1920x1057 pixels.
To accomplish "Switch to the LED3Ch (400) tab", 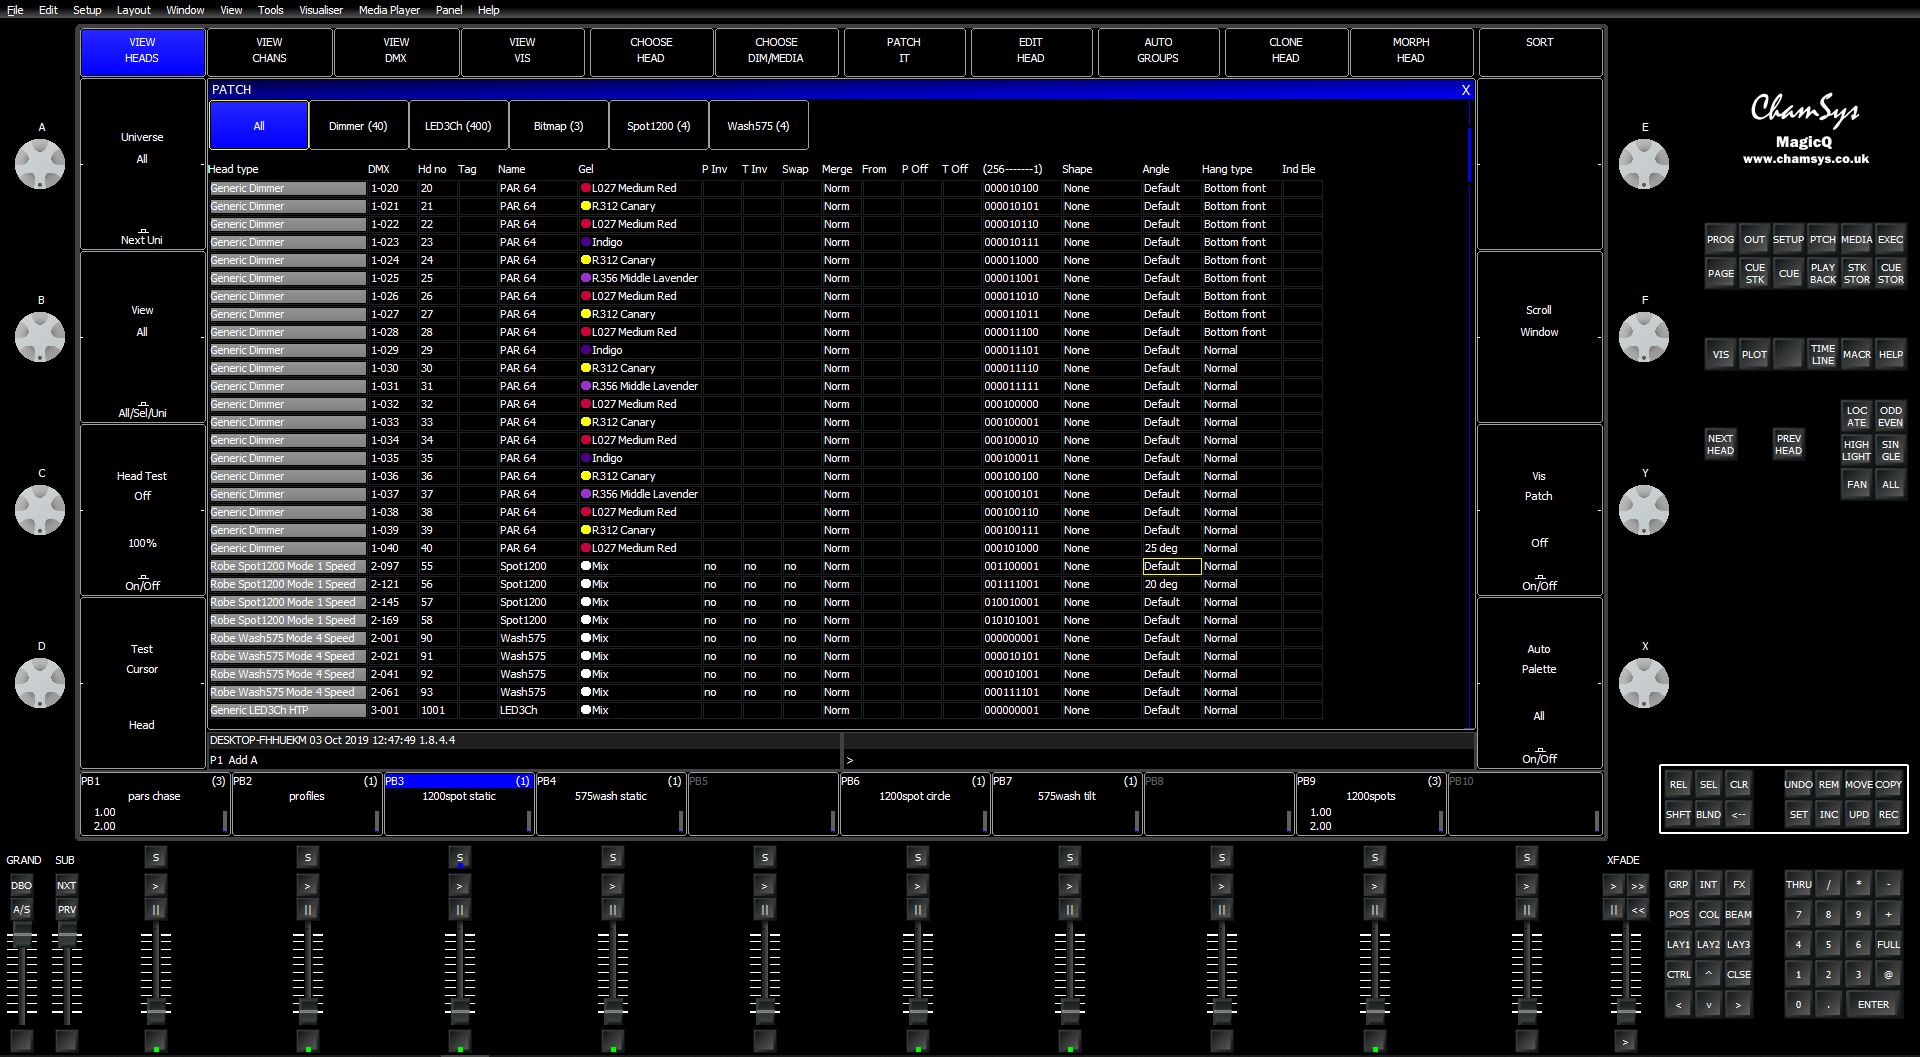I will 458,126.
